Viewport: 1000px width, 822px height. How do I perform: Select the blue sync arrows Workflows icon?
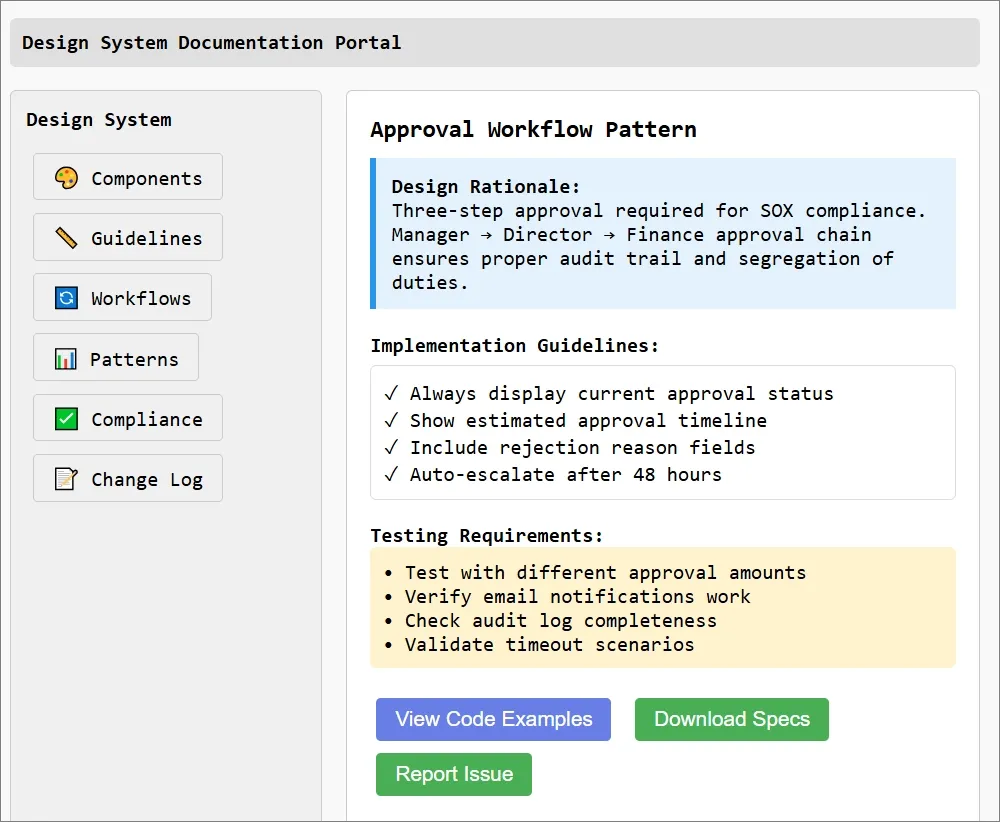coord(66,298)
